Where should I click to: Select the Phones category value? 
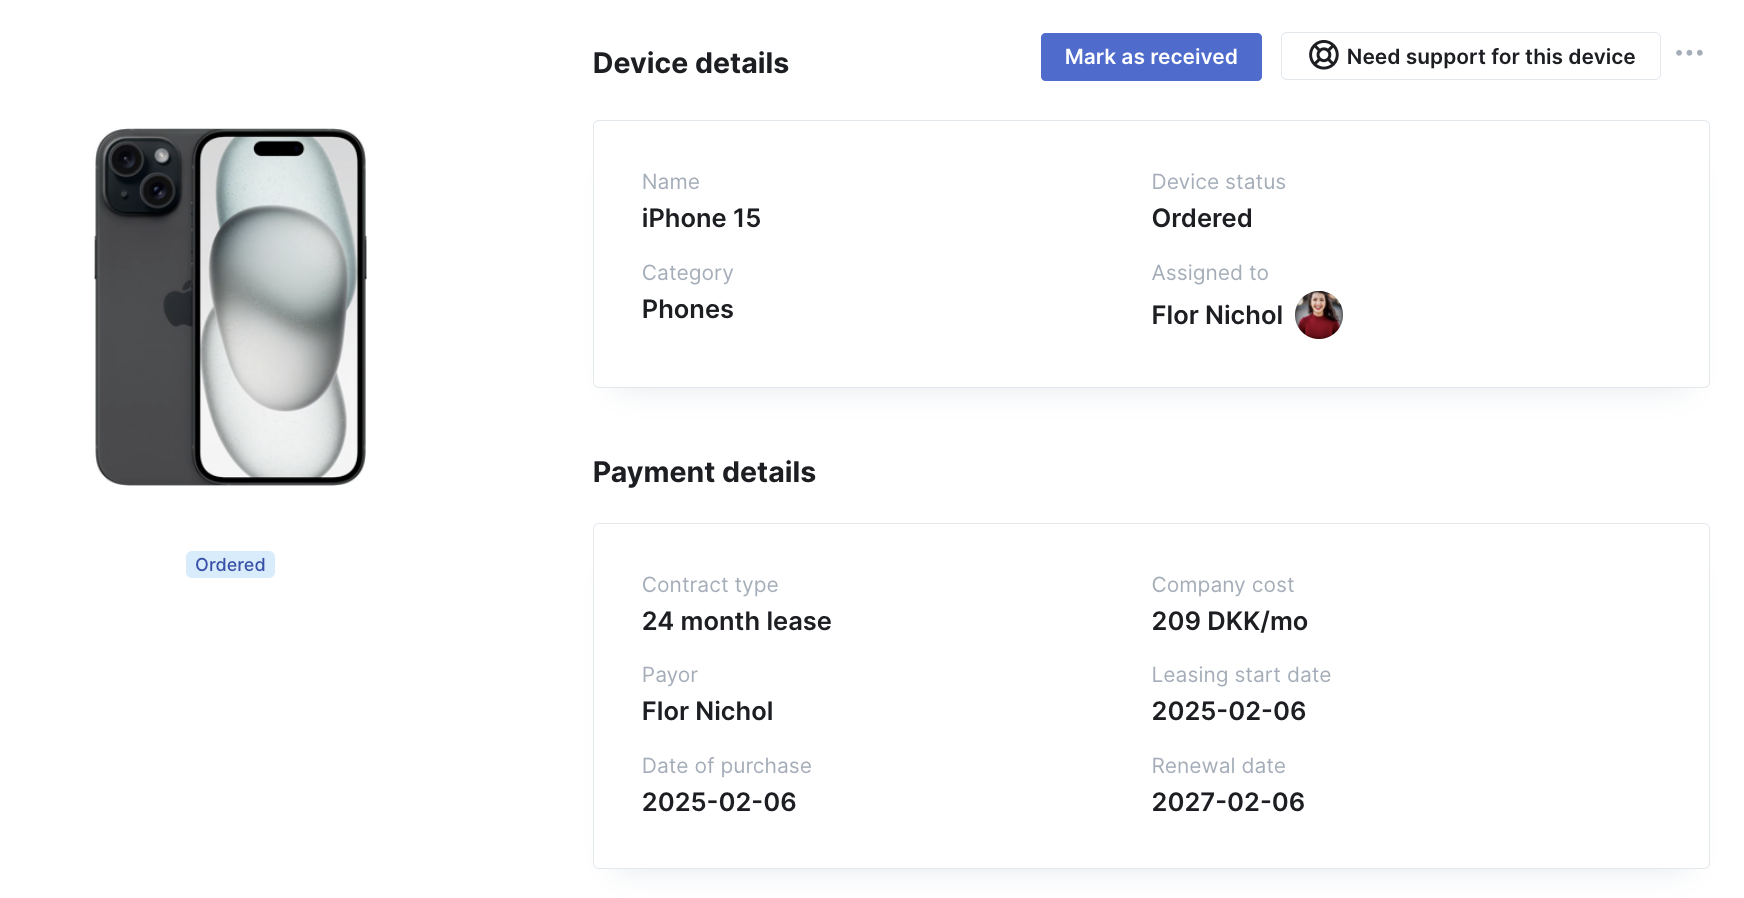(688, 309)
